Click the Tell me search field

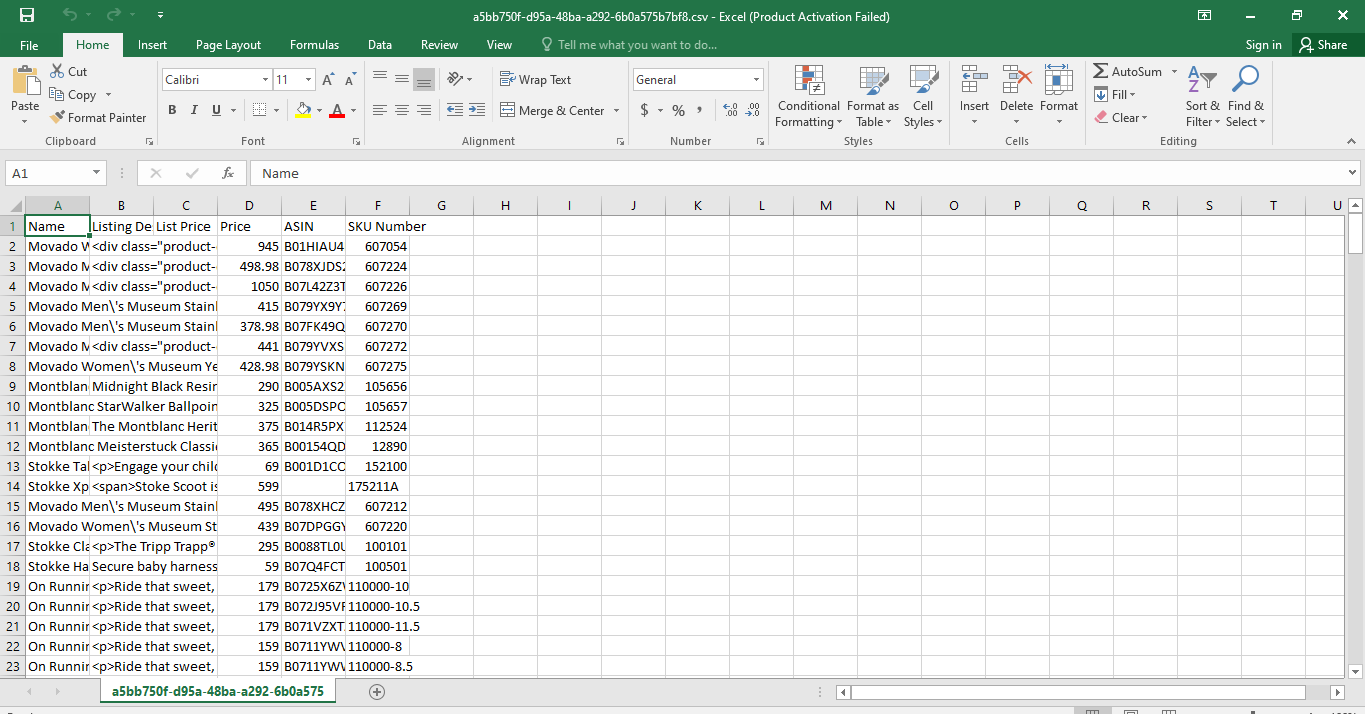[x=637, y=45]
